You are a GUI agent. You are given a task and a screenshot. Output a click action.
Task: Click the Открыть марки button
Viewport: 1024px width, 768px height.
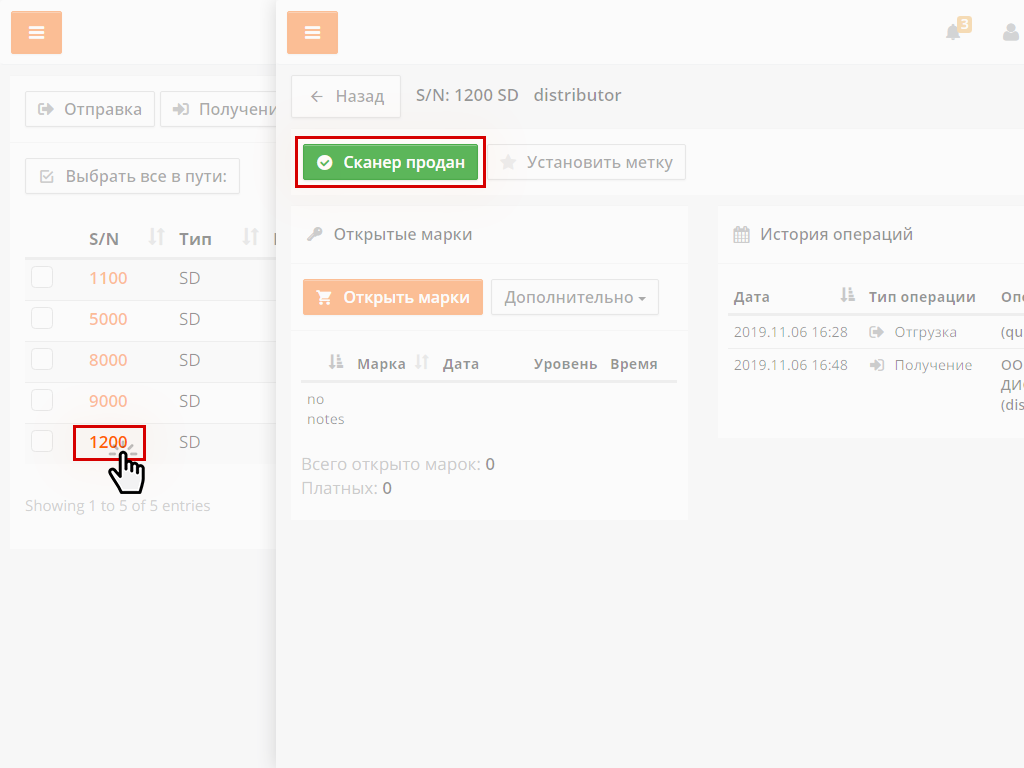tap(393, 297)
